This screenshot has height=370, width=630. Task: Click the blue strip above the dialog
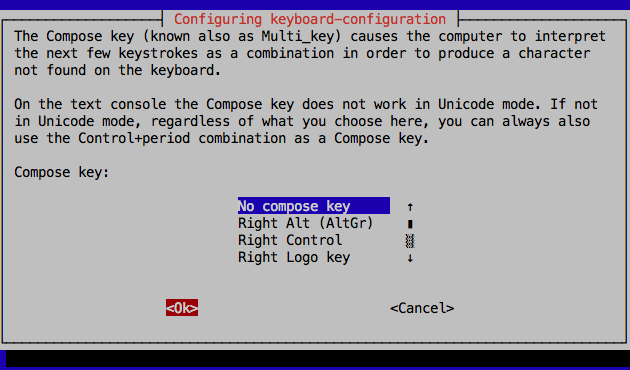click(x=315, y=4)
